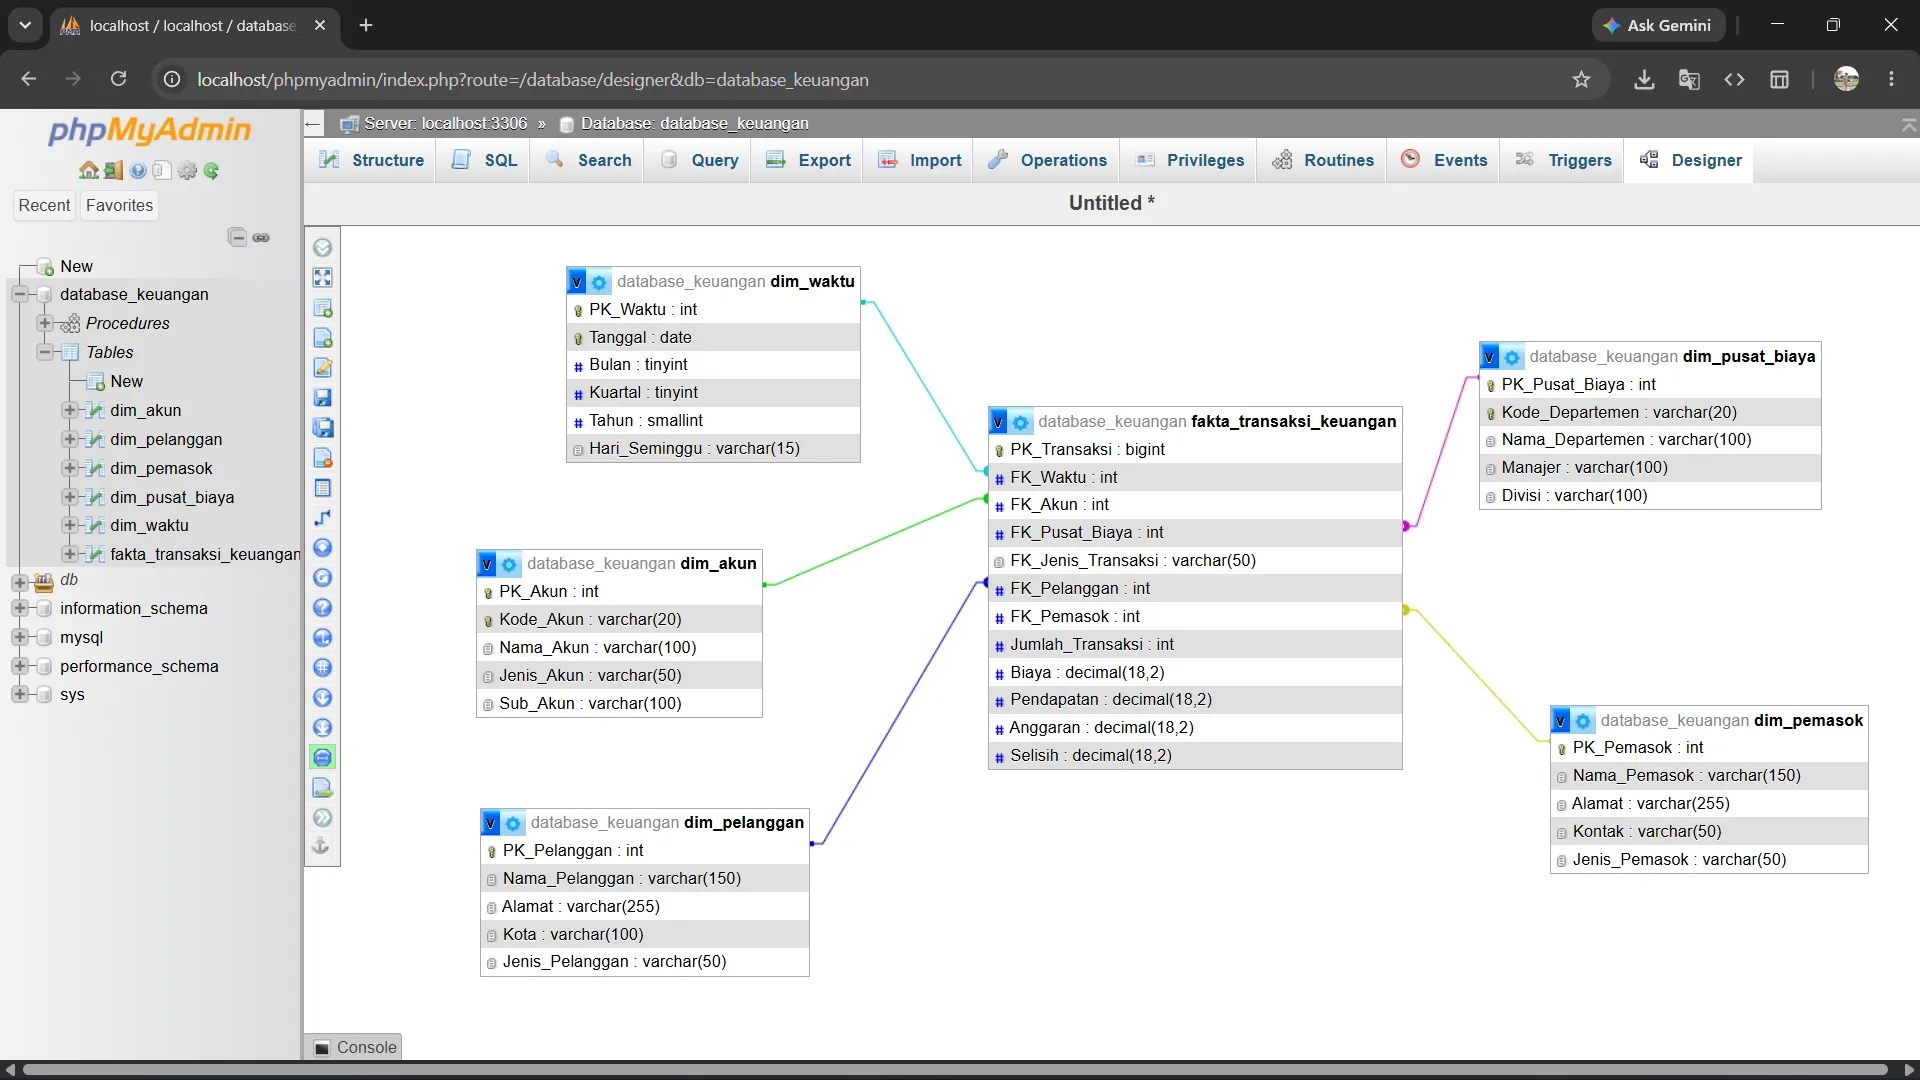Screen dimensions: 1920x1080
Task: Click the Create relationship icon
Action: tap(322, 518)
